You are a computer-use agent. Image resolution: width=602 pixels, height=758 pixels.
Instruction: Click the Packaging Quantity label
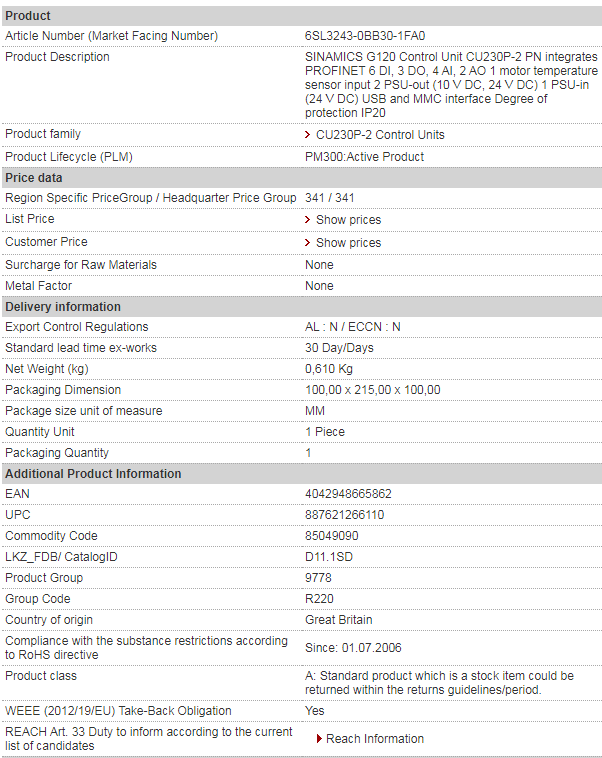pyautogui.click(x=57, y=453)
